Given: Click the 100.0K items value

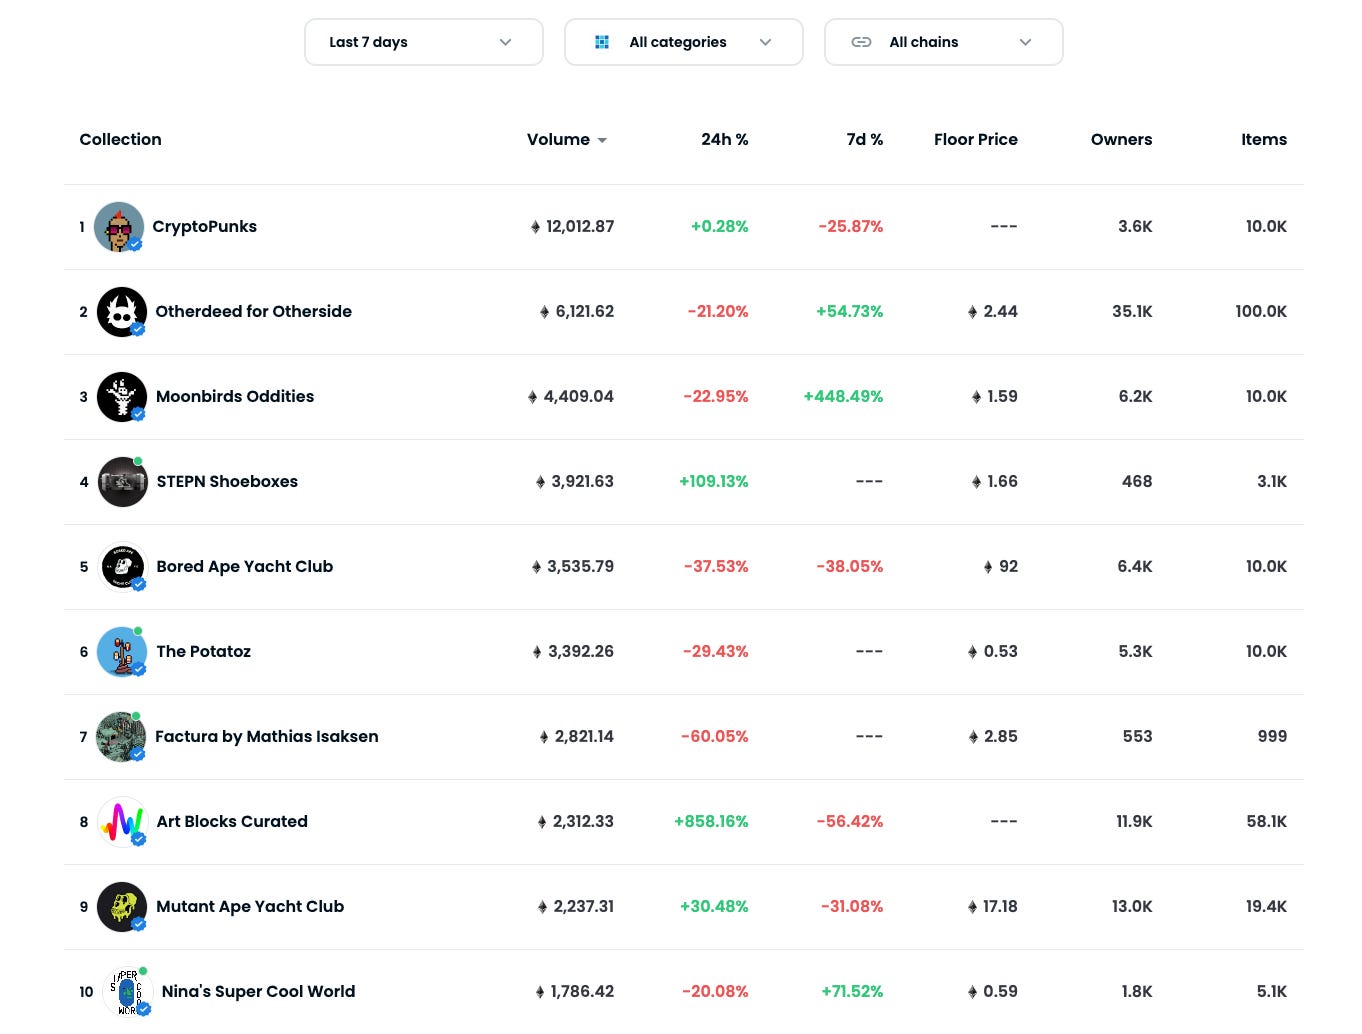Looking at the screenshot, I should pyautogui.click(x=1261, y=312).
